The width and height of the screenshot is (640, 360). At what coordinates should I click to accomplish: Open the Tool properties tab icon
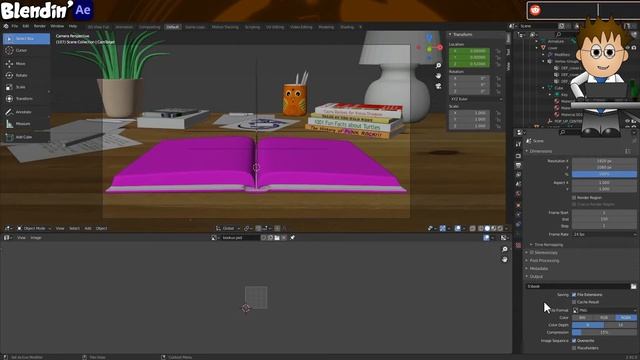pyautogui.click(x=518, y=144)
